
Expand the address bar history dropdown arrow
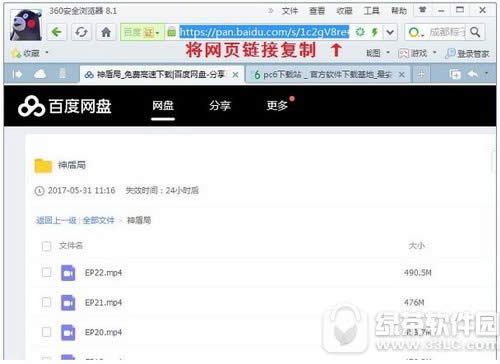pyautogui.click(x=390, y=32)
